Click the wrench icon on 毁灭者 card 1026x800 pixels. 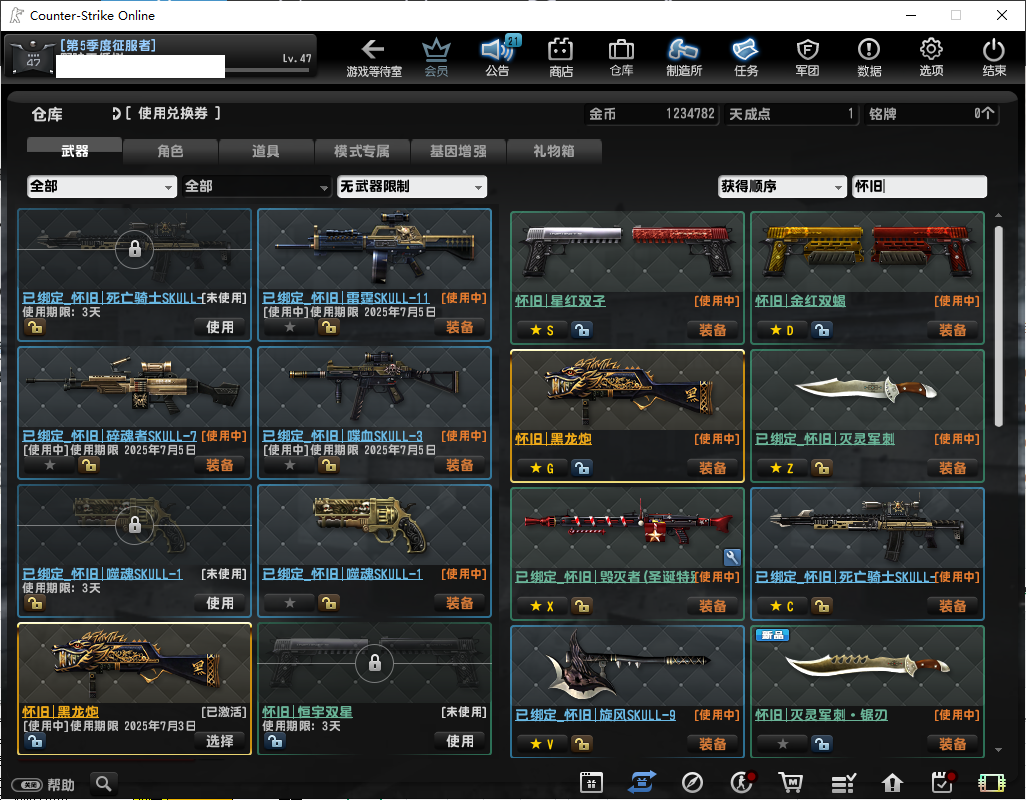click(732, 557)
